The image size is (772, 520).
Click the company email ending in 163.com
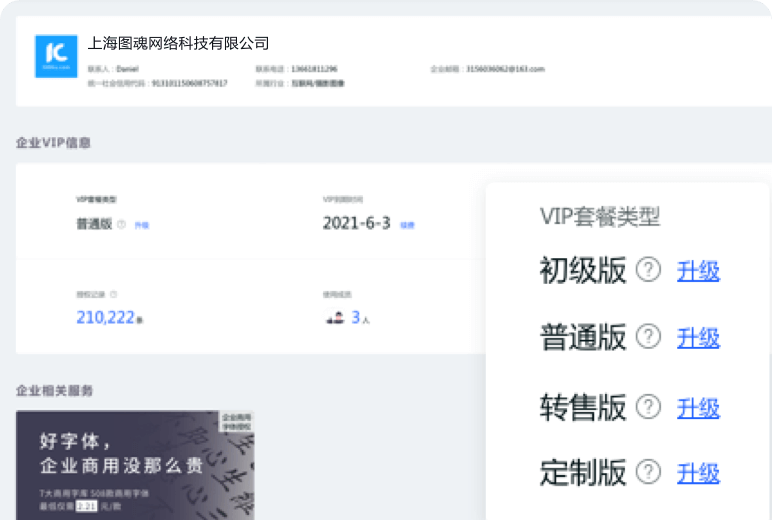[505, 69]
